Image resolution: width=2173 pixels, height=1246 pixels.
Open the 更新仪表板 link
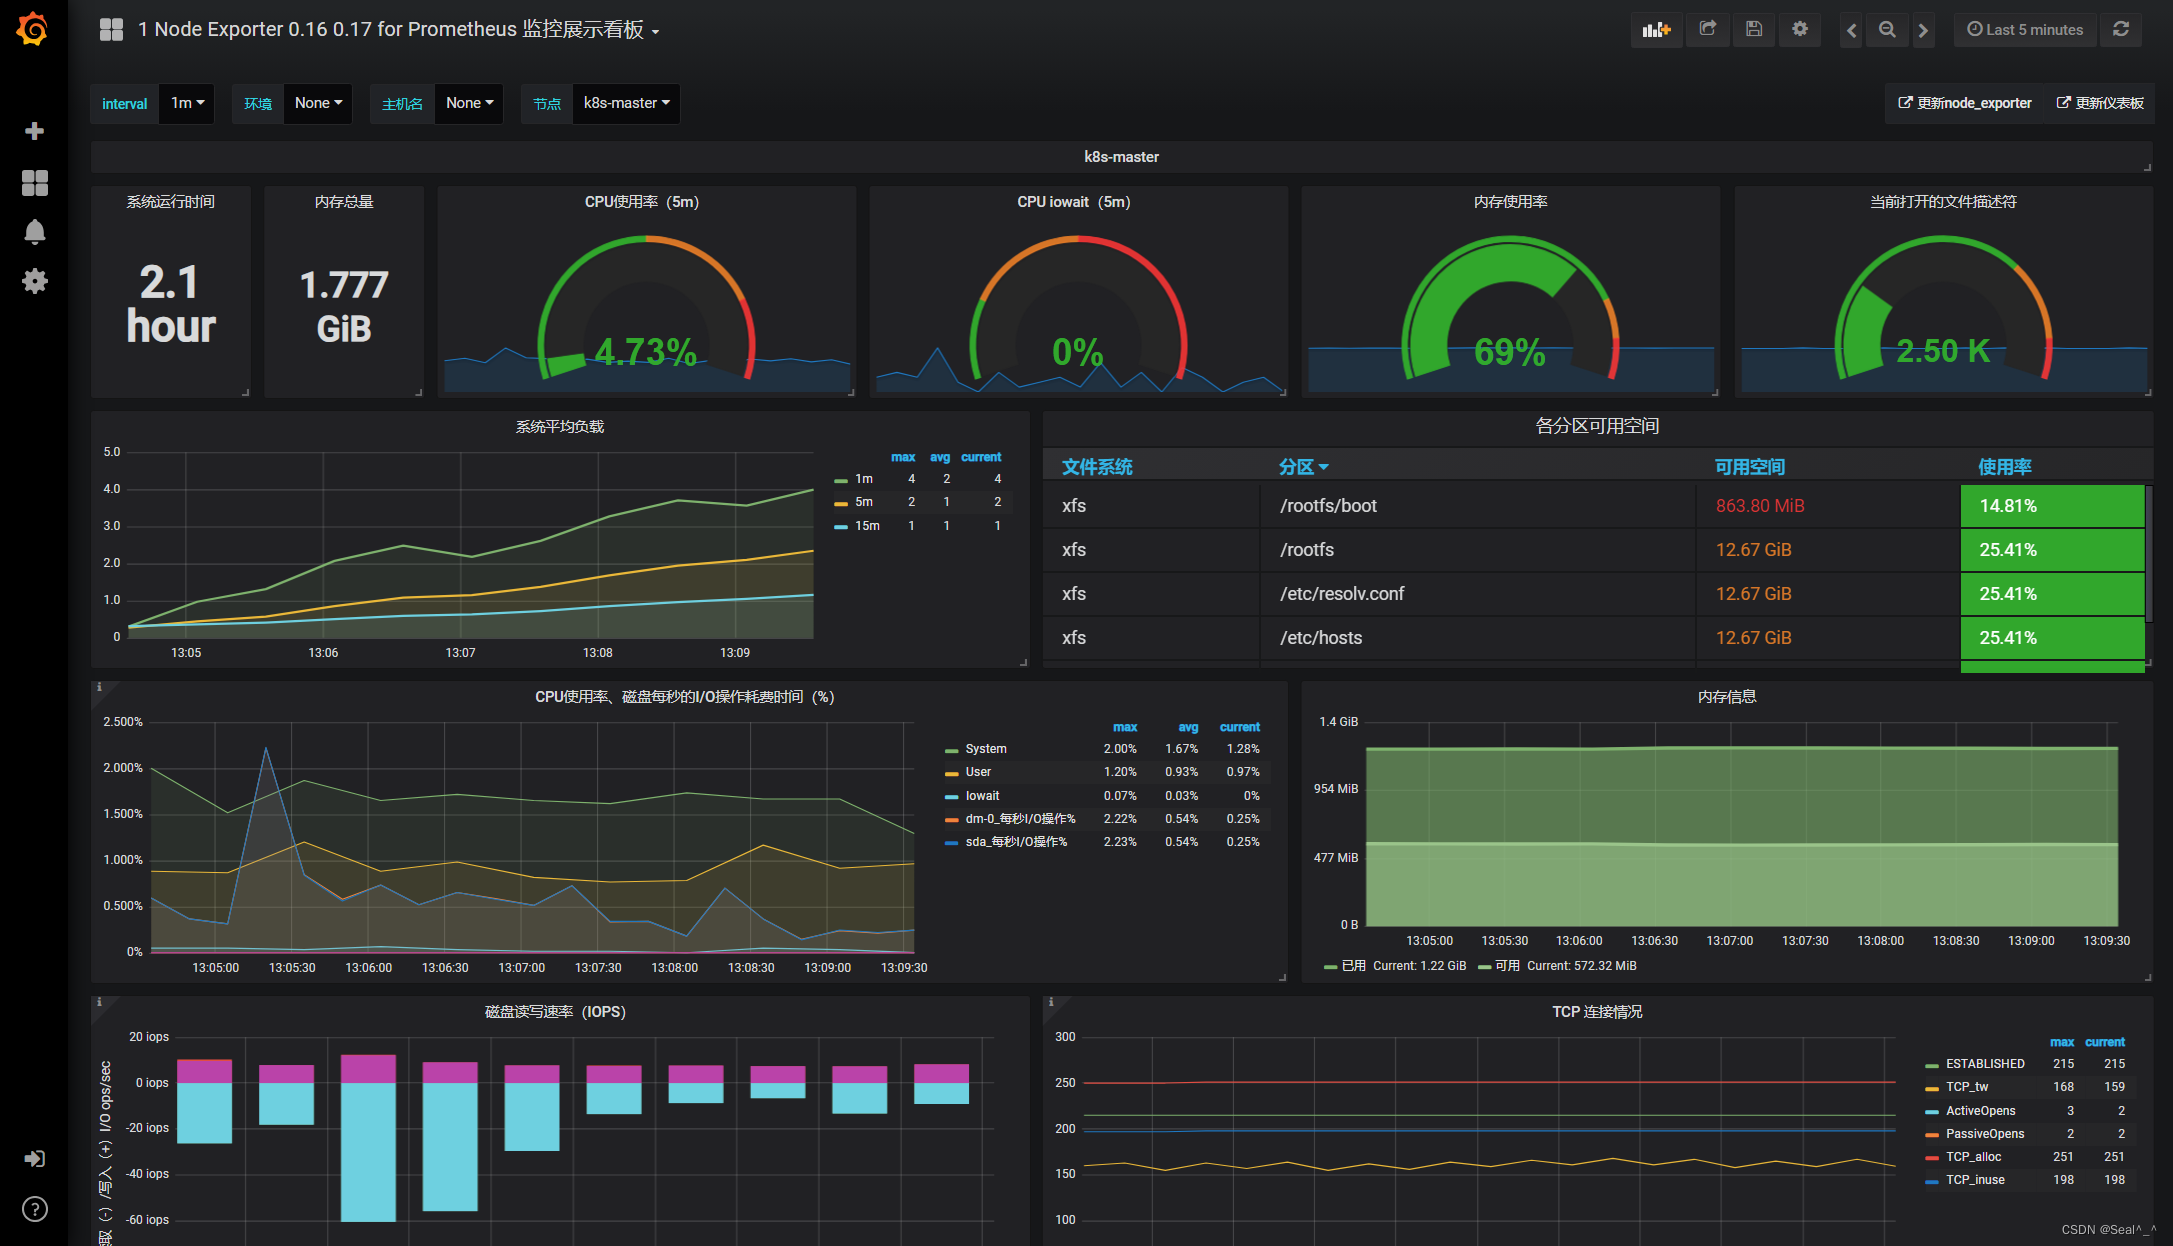pyautogui.click(x=2099, y=103)
